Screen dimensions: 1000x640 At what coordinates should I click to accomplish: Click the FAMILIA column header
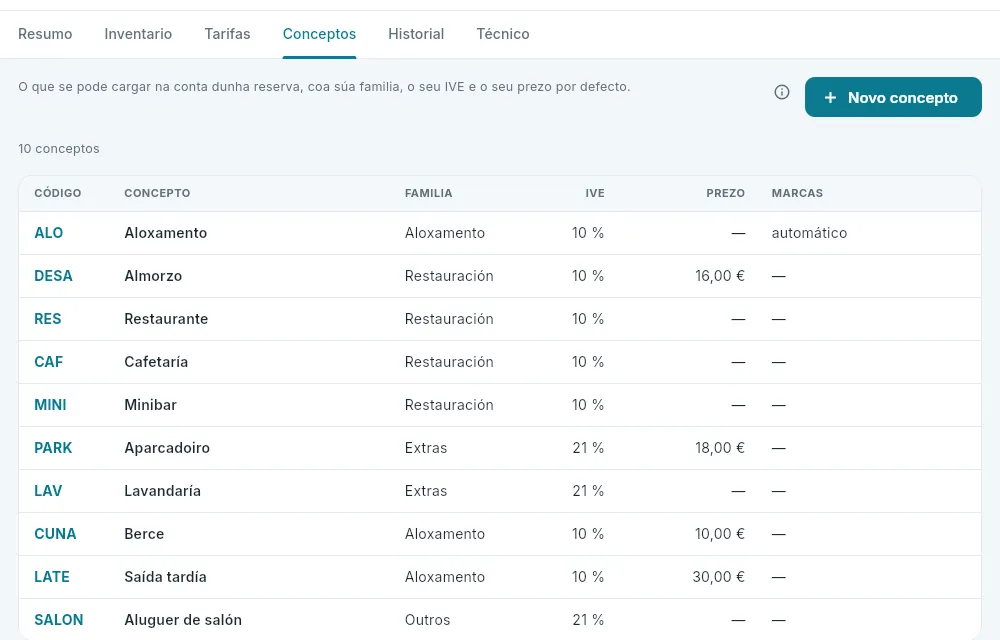429,193
